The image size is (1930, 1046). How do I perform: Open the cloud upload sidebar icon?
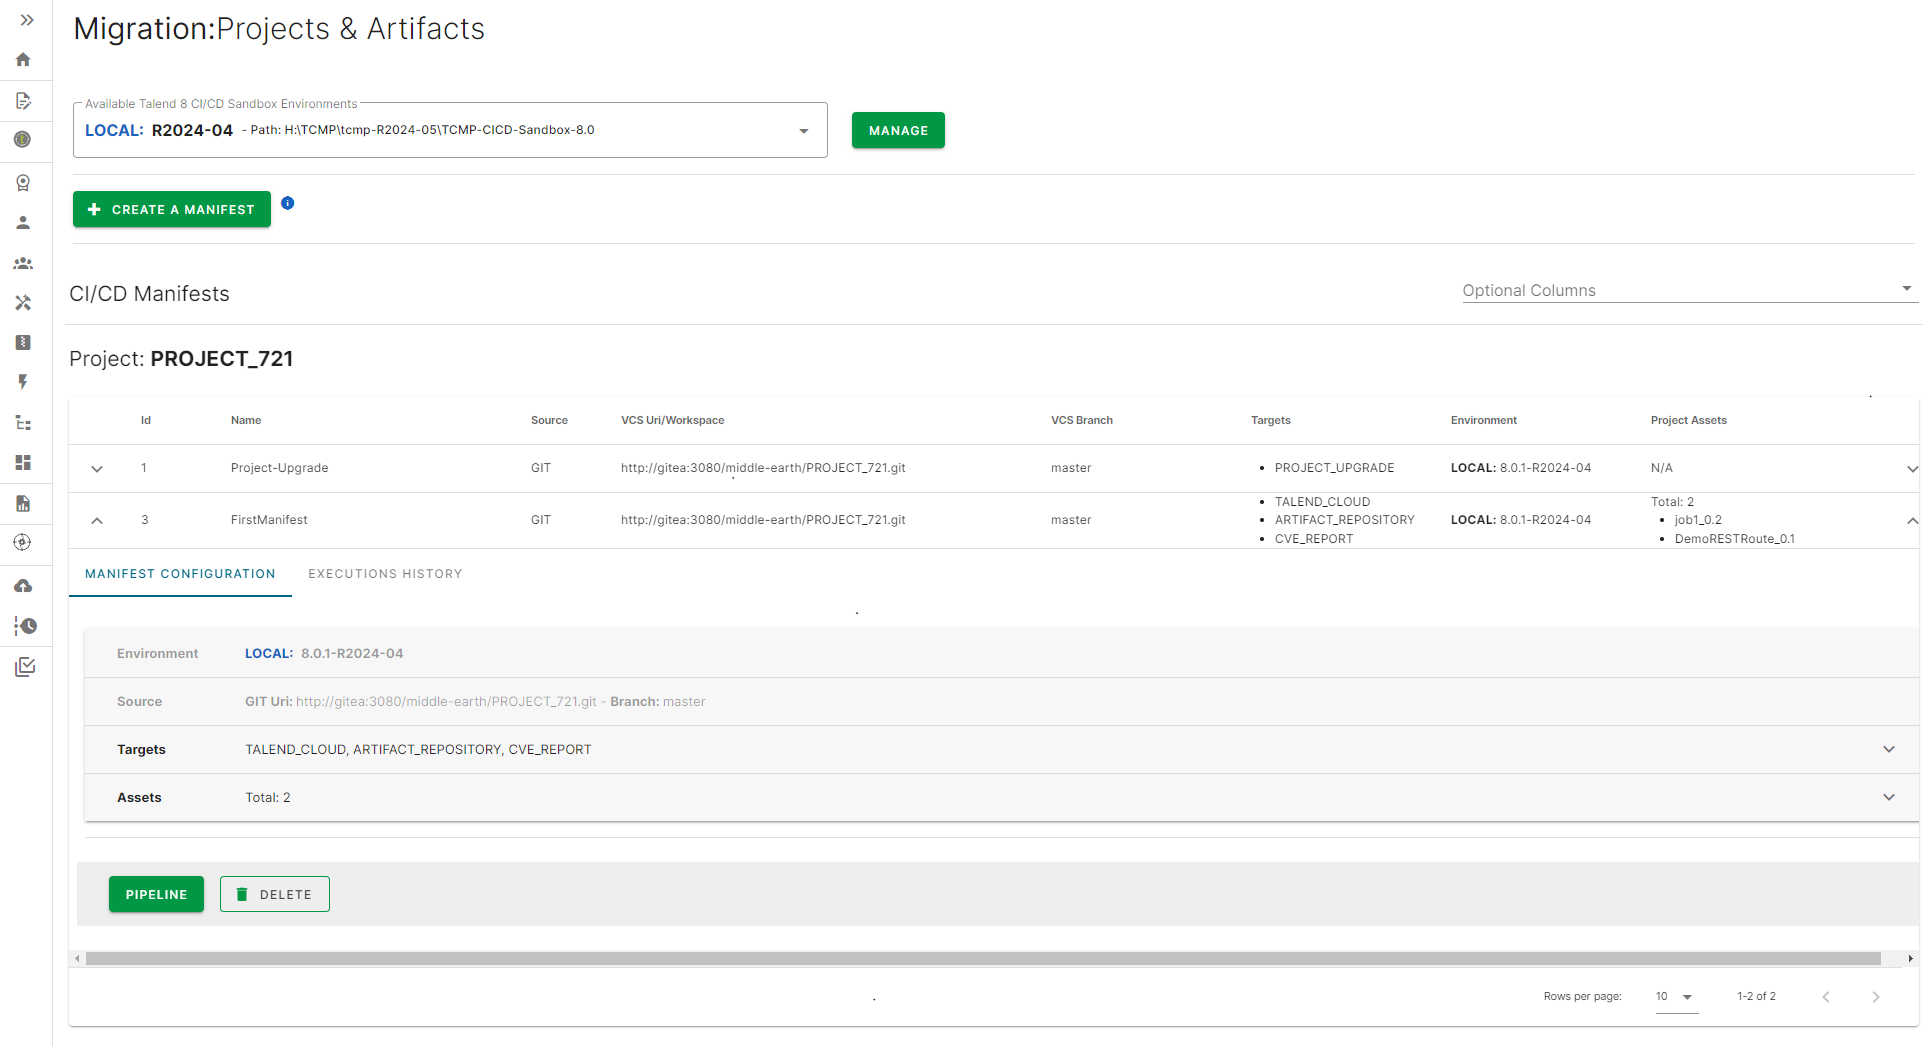[x=23, y=585]
